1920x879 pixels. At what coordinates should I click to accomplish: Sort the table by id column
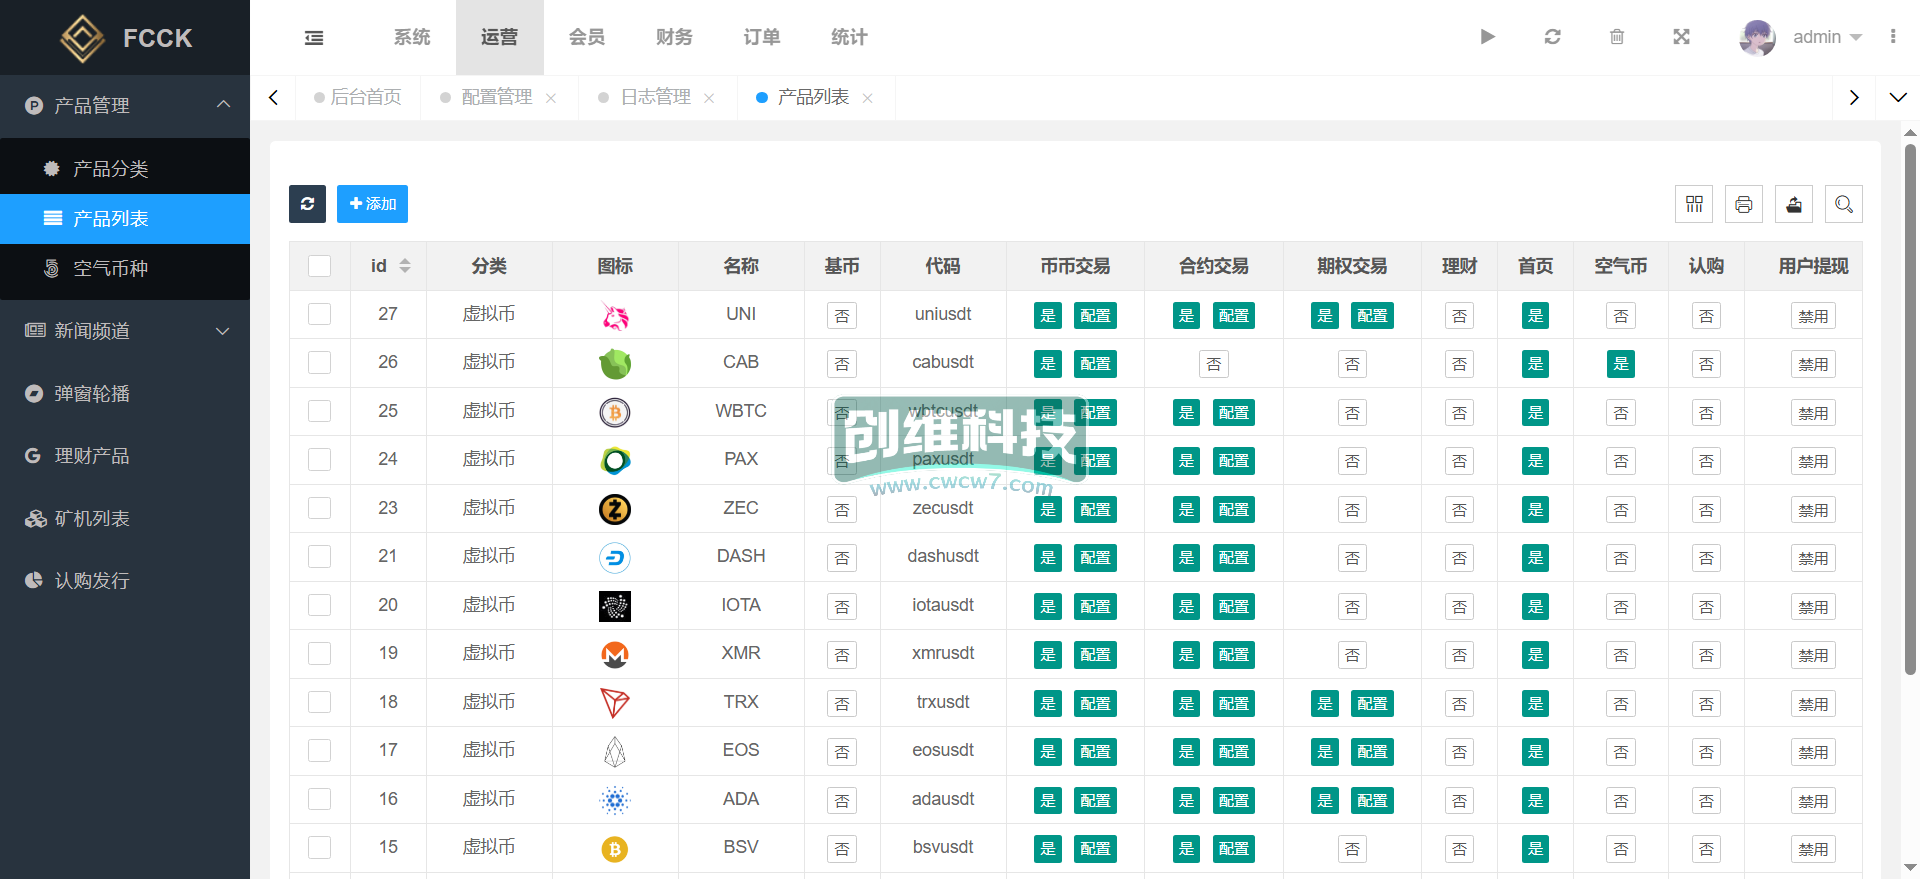pos(404,266)
